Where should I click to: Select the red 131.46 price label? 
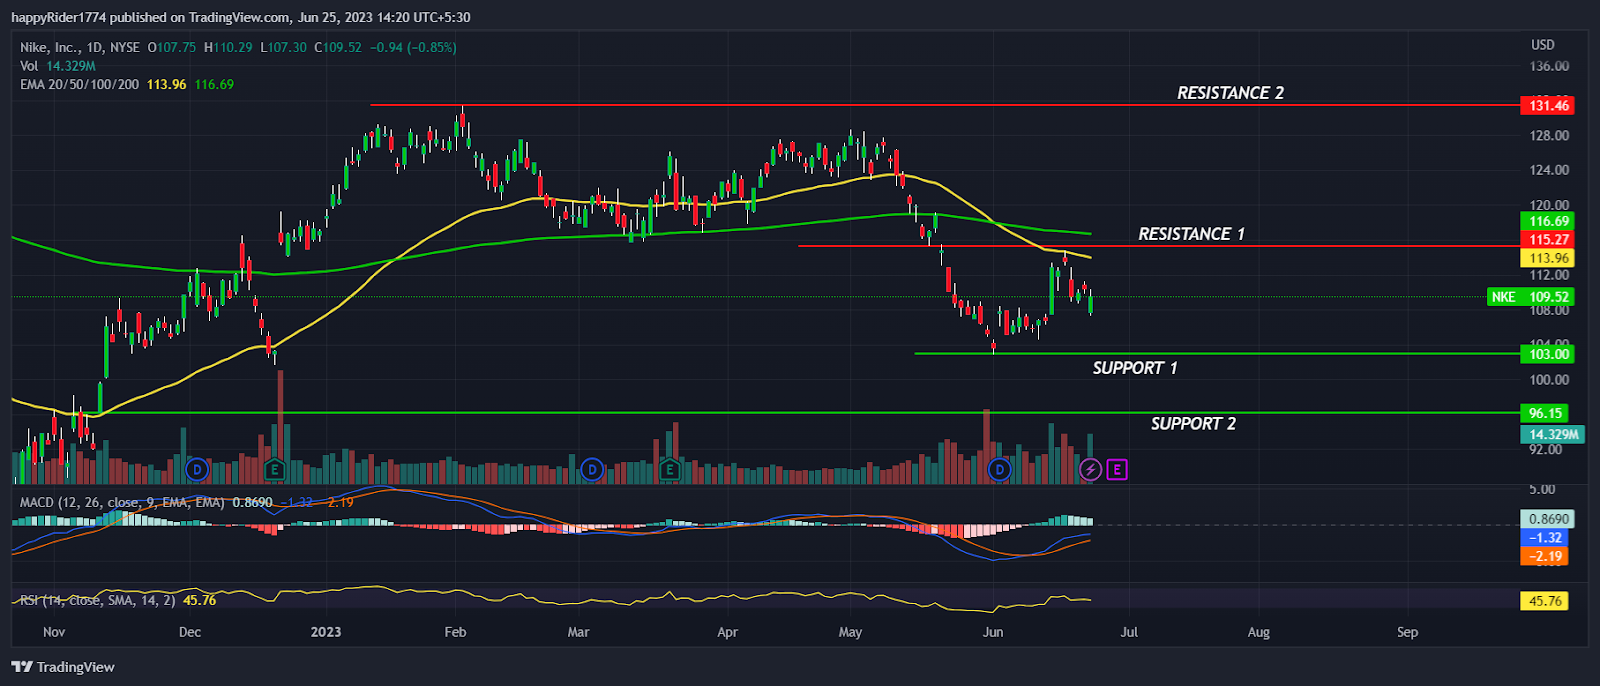1548,105
